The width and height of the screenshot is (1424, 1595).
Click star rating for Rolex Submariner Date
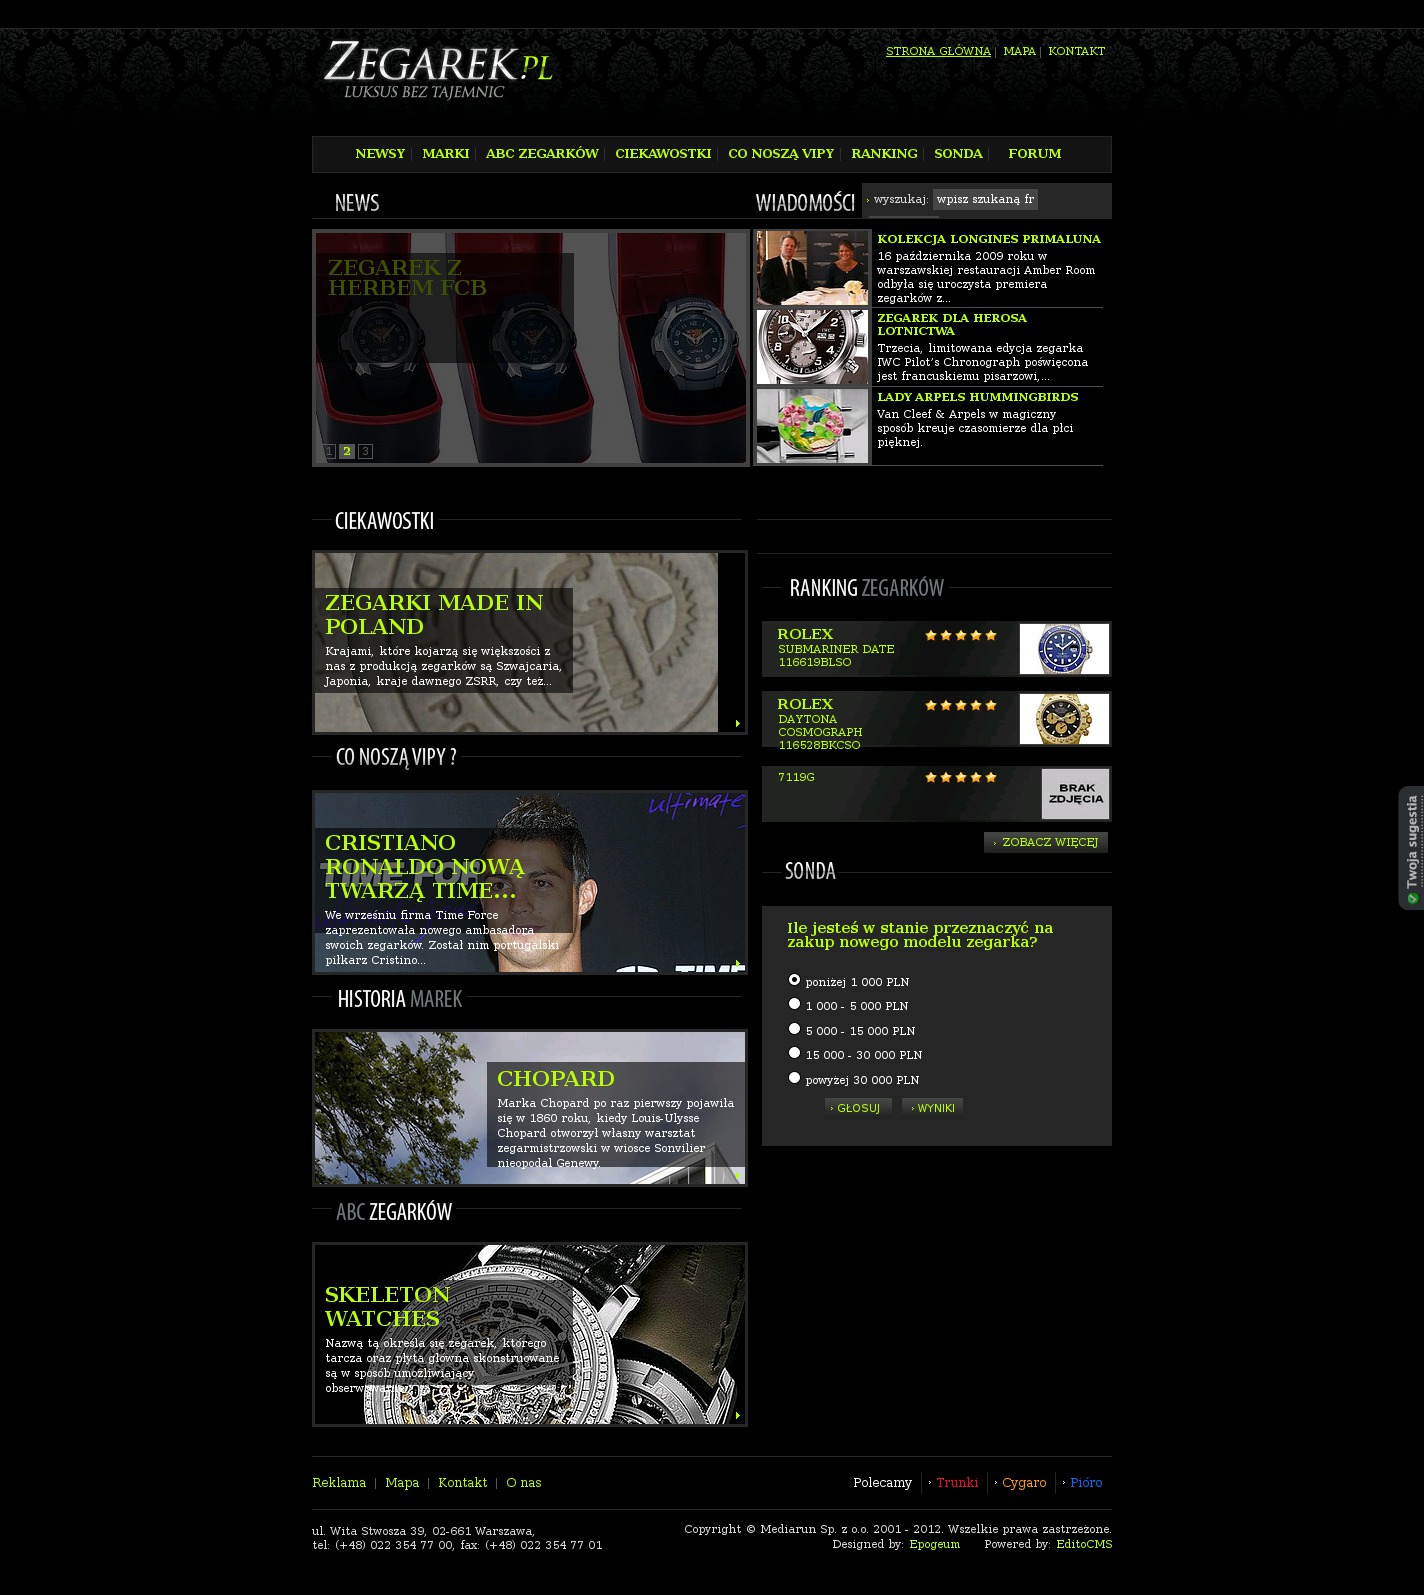(961, 635)
